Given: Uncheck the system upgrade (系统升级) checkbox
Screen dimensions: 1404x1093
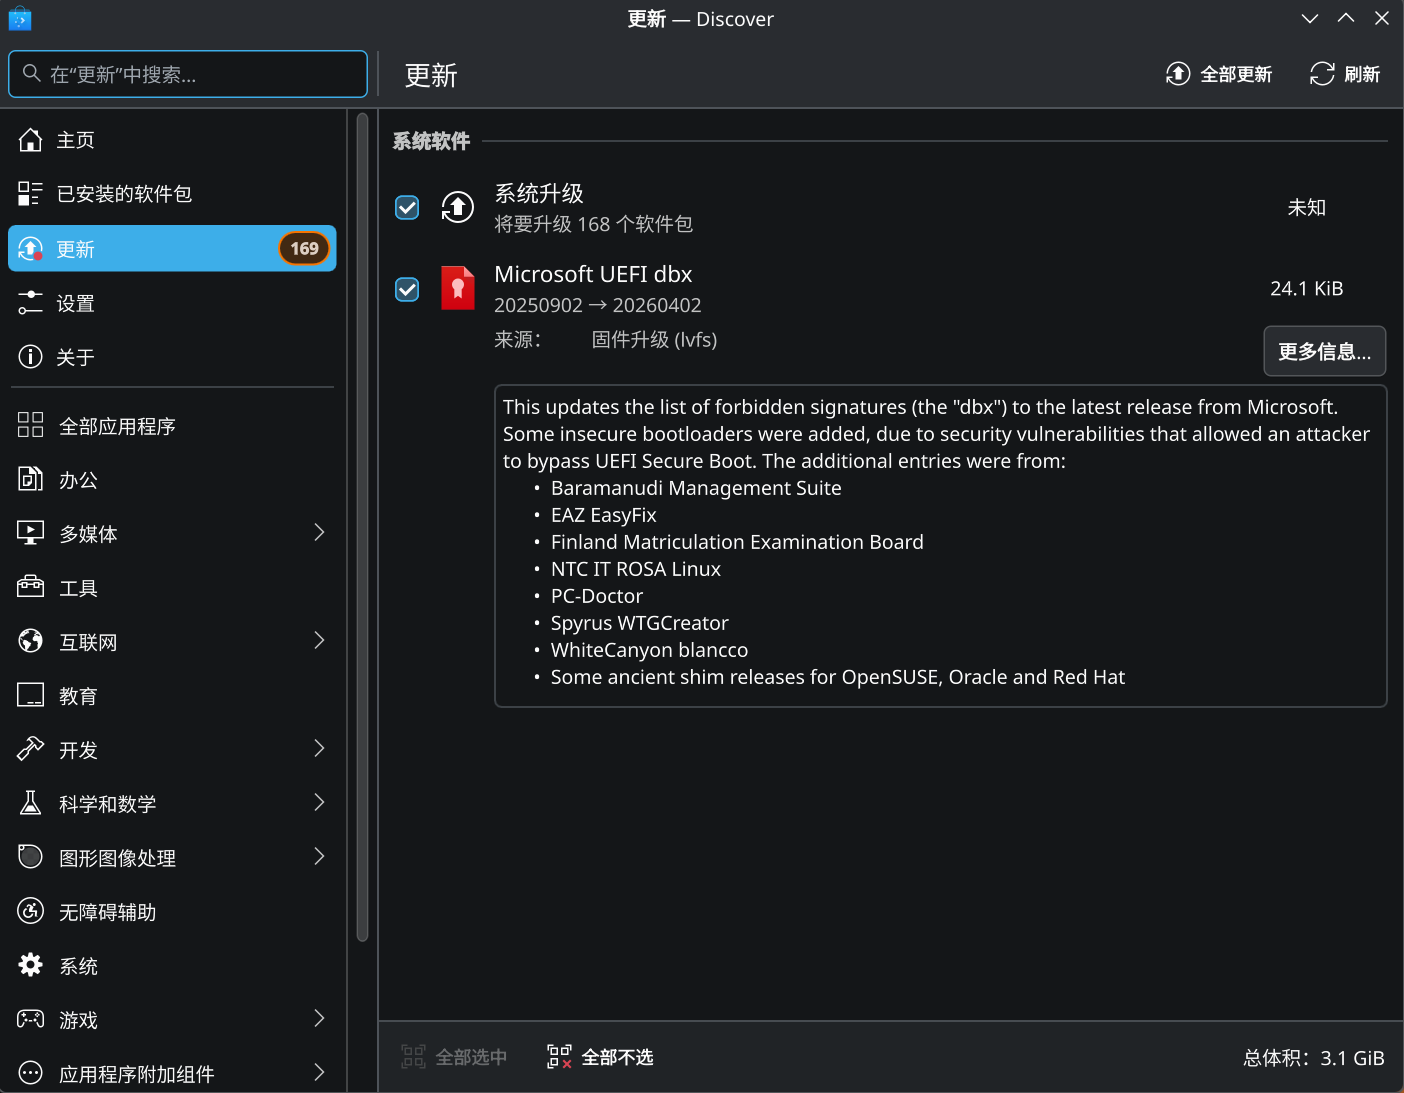Looking at the screenshot, I should 407,207.
